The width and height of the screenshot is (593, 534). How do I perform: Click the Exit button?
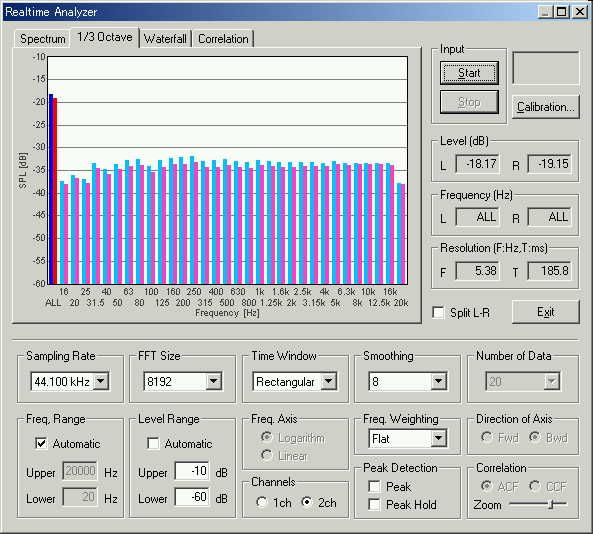click(545, 312)
